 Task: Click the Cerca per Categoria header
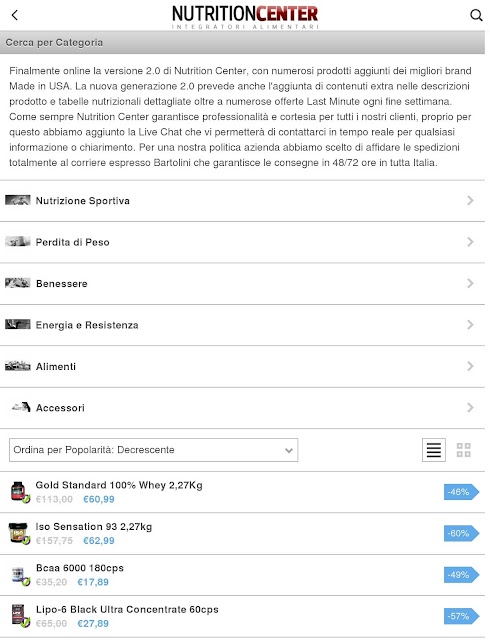coord(243,42)
